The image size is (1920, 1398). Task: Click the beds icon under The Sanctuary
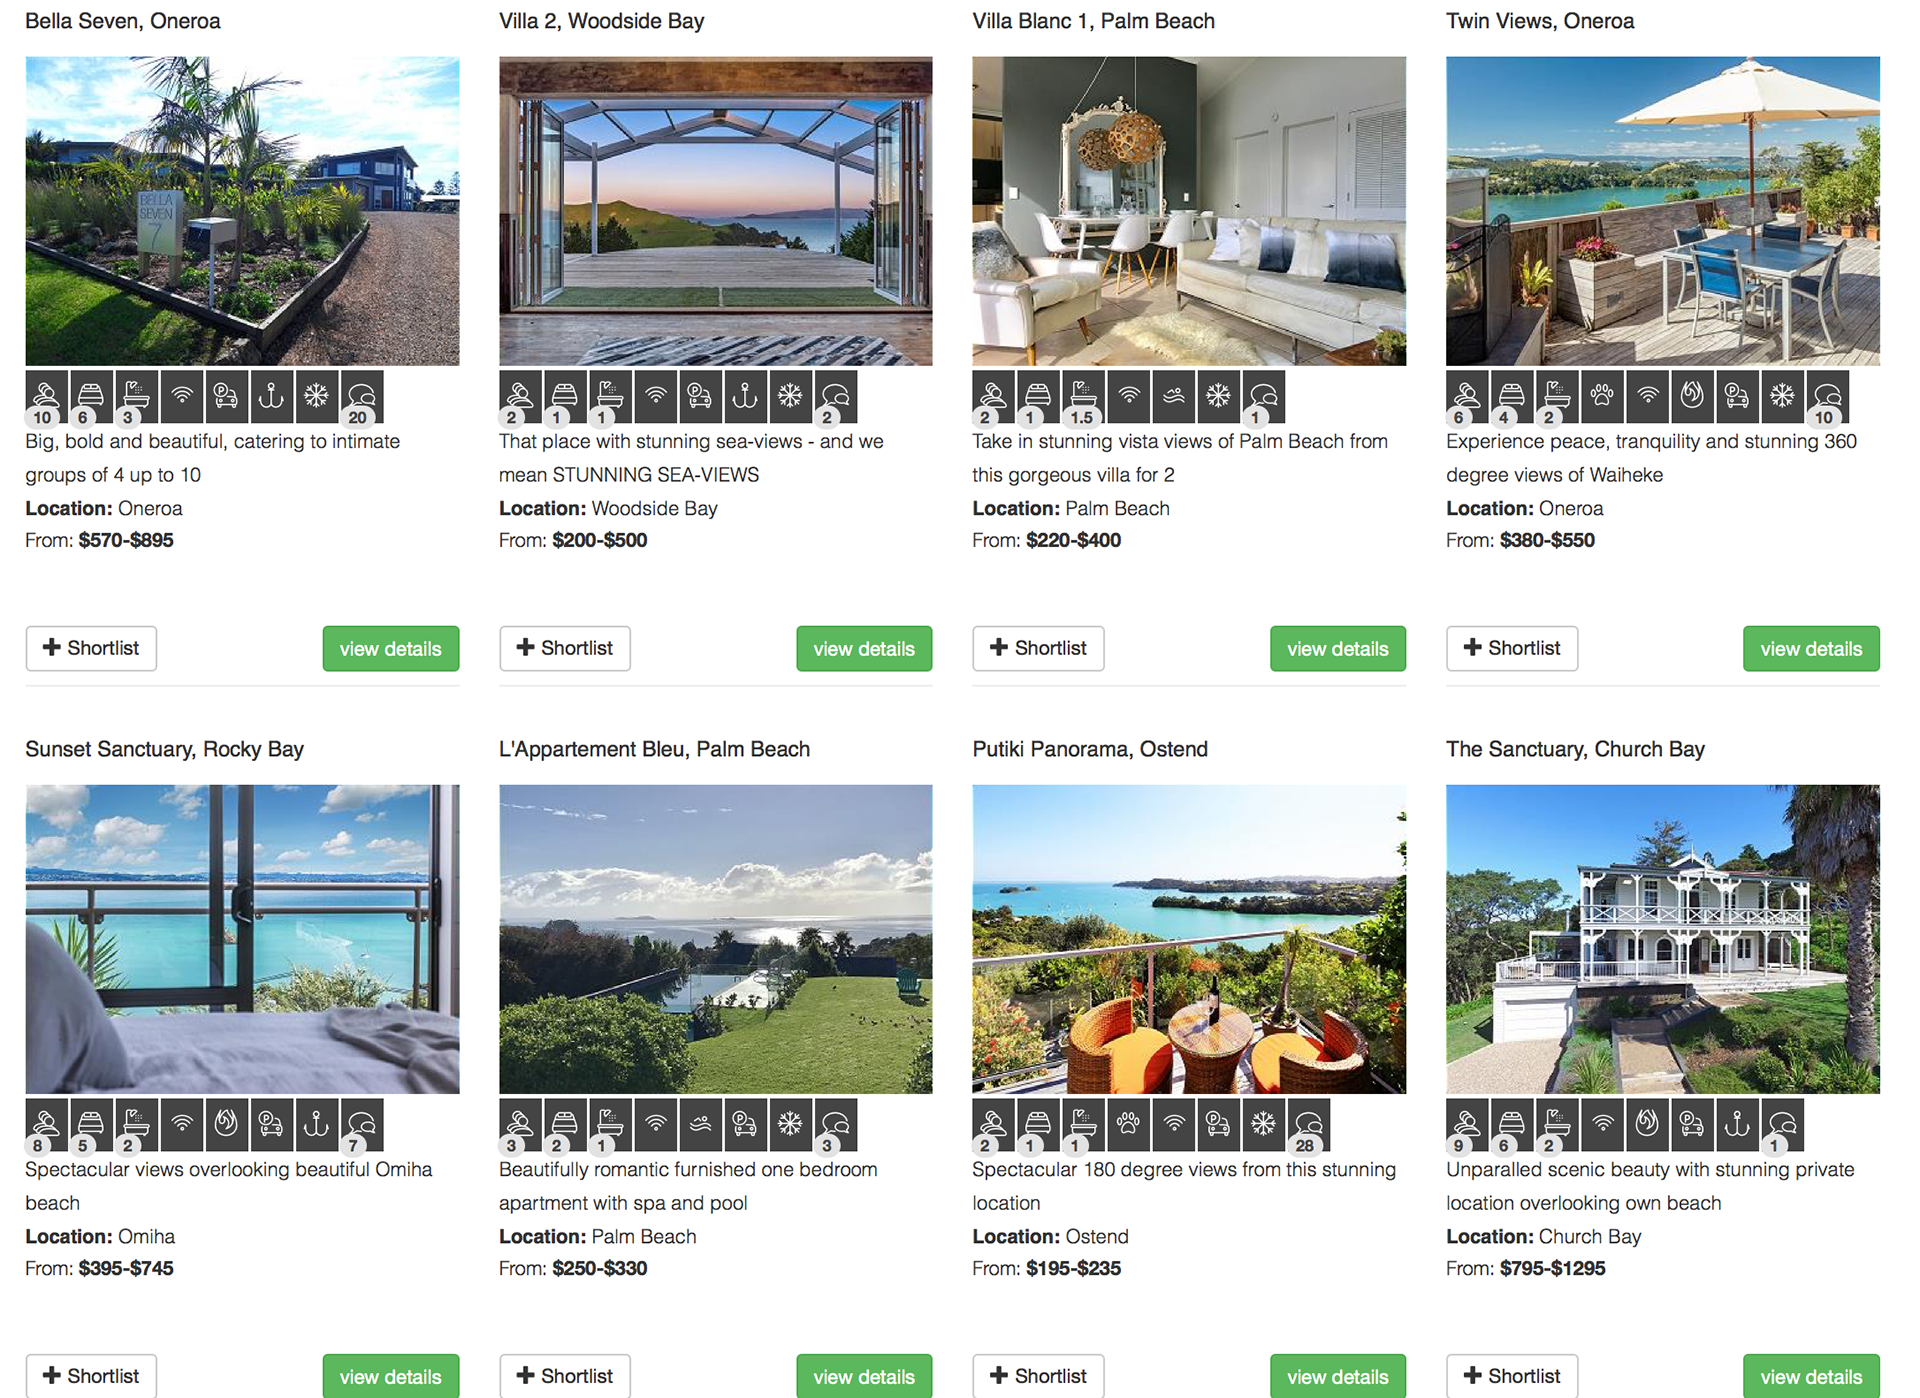(1512, 1124)
